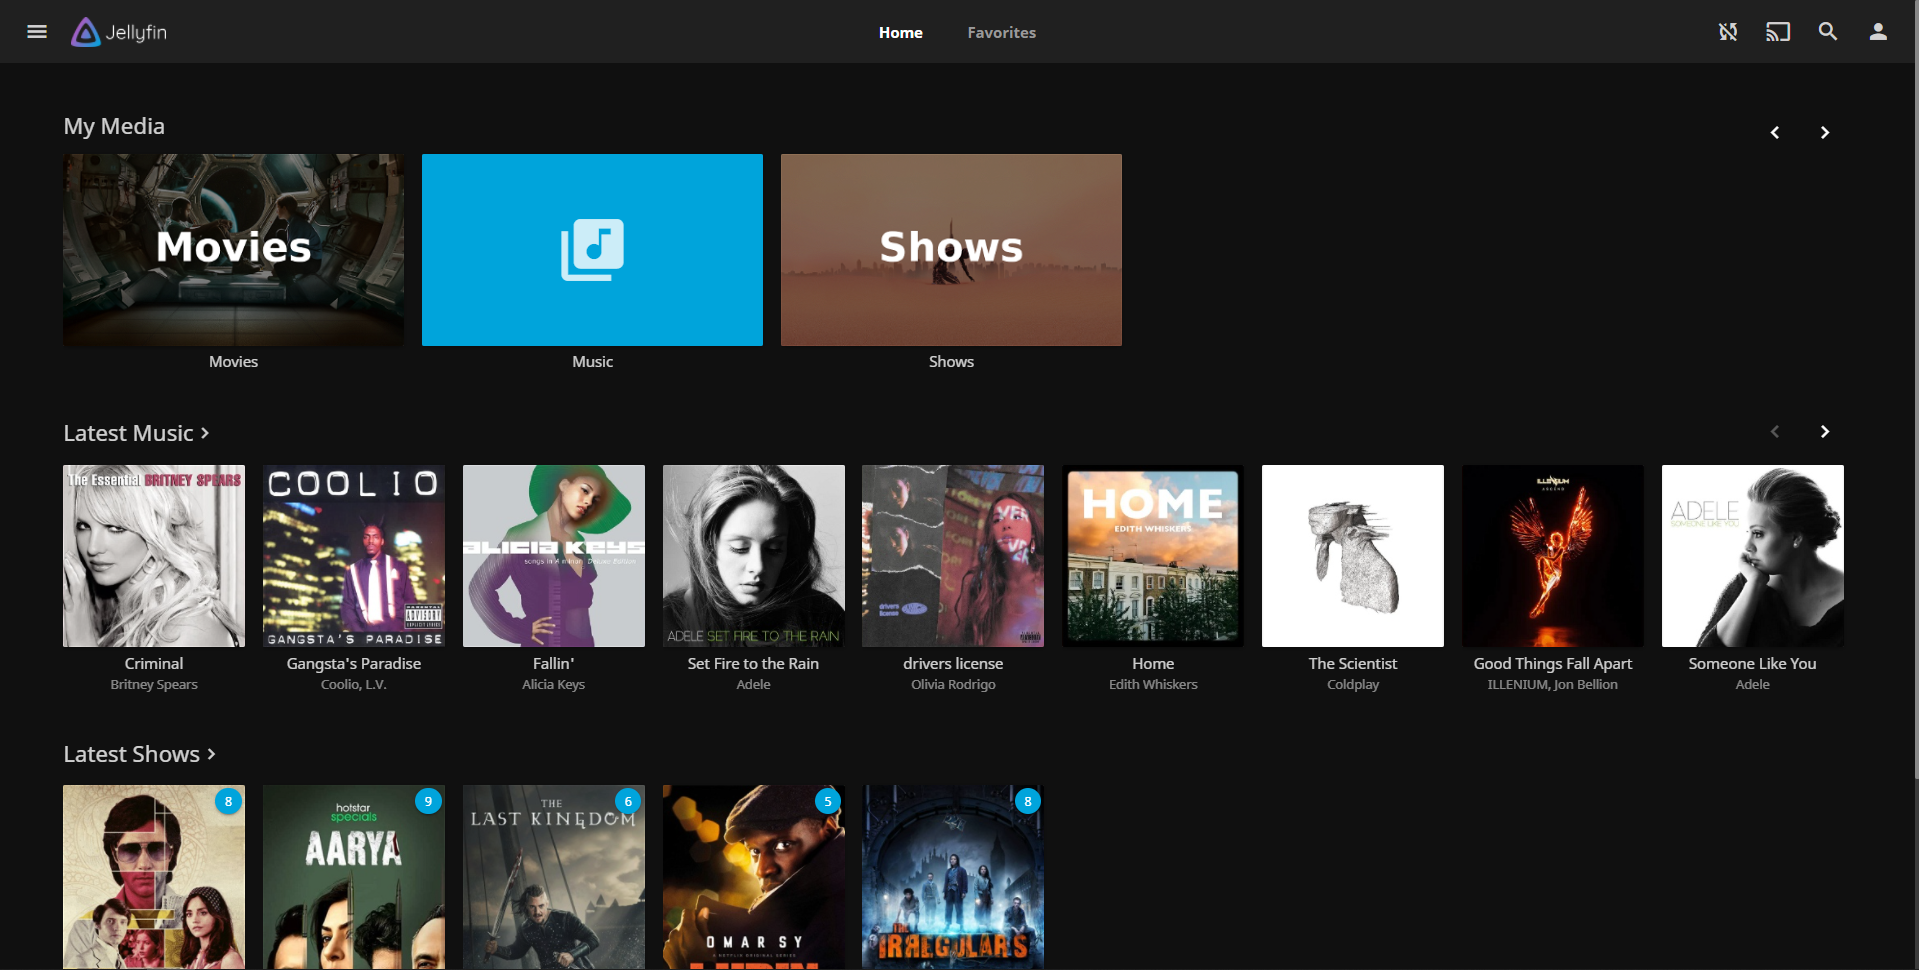Open the hamburger navigation menu
This screenshot has width=1919, height=970.
tap(37, 32)
